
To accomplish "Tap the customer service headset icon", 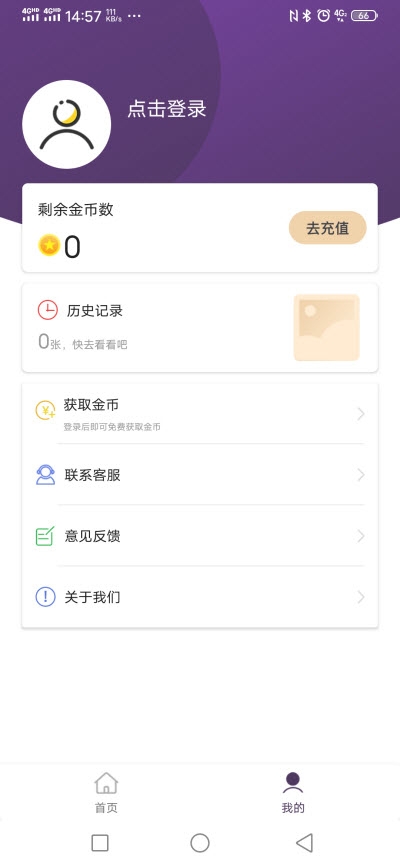I will (x=45, y=475).
